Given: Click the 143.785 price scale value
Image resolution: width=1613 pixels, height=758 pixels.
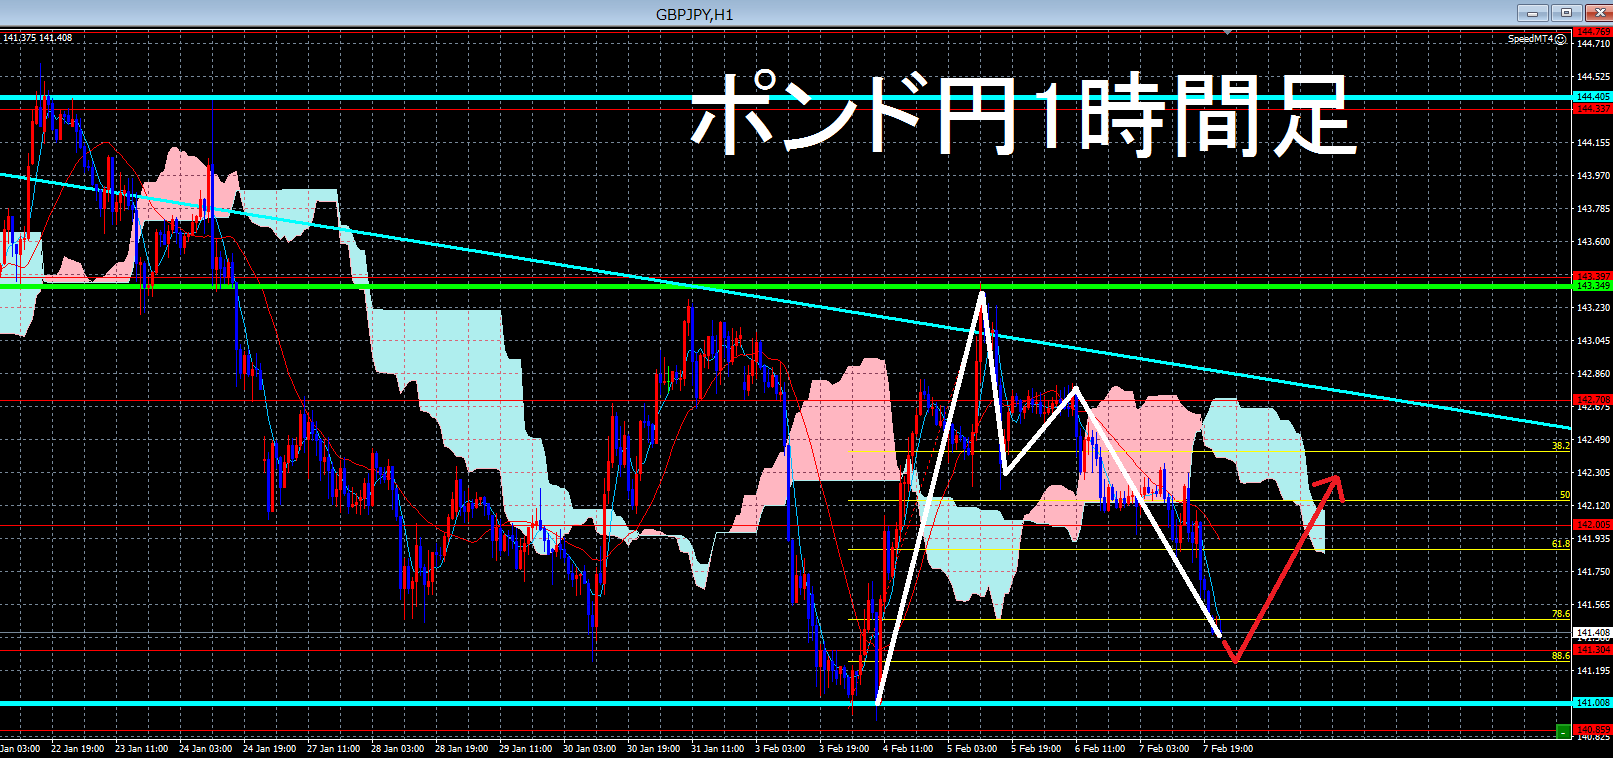Looking at the screenshot, I should tap(1593, 209).
